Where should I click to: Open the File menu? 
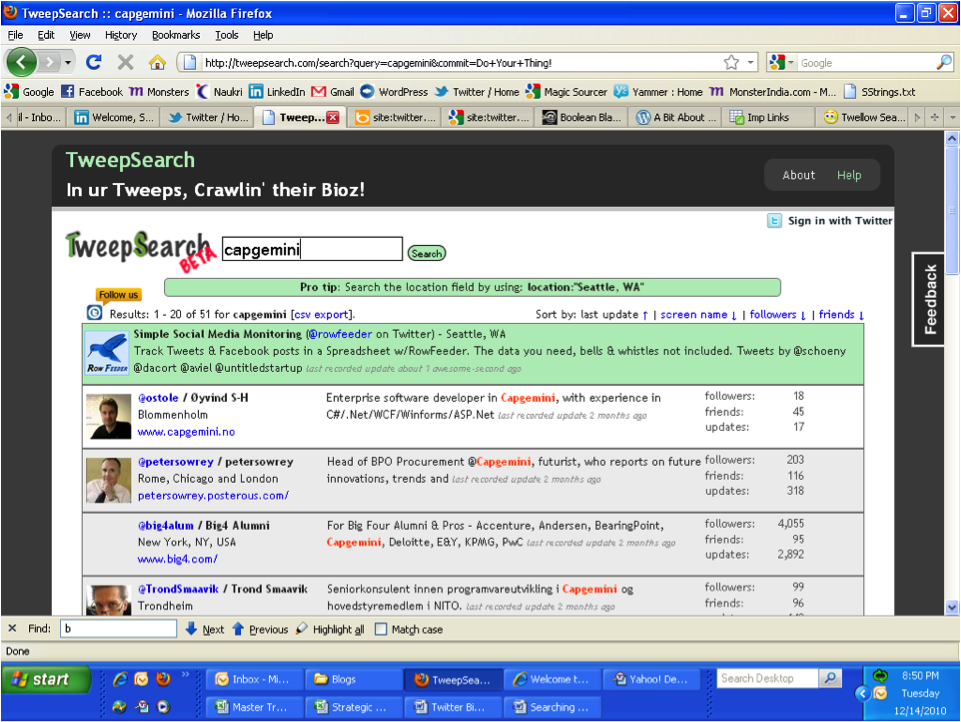pos(15,35)
